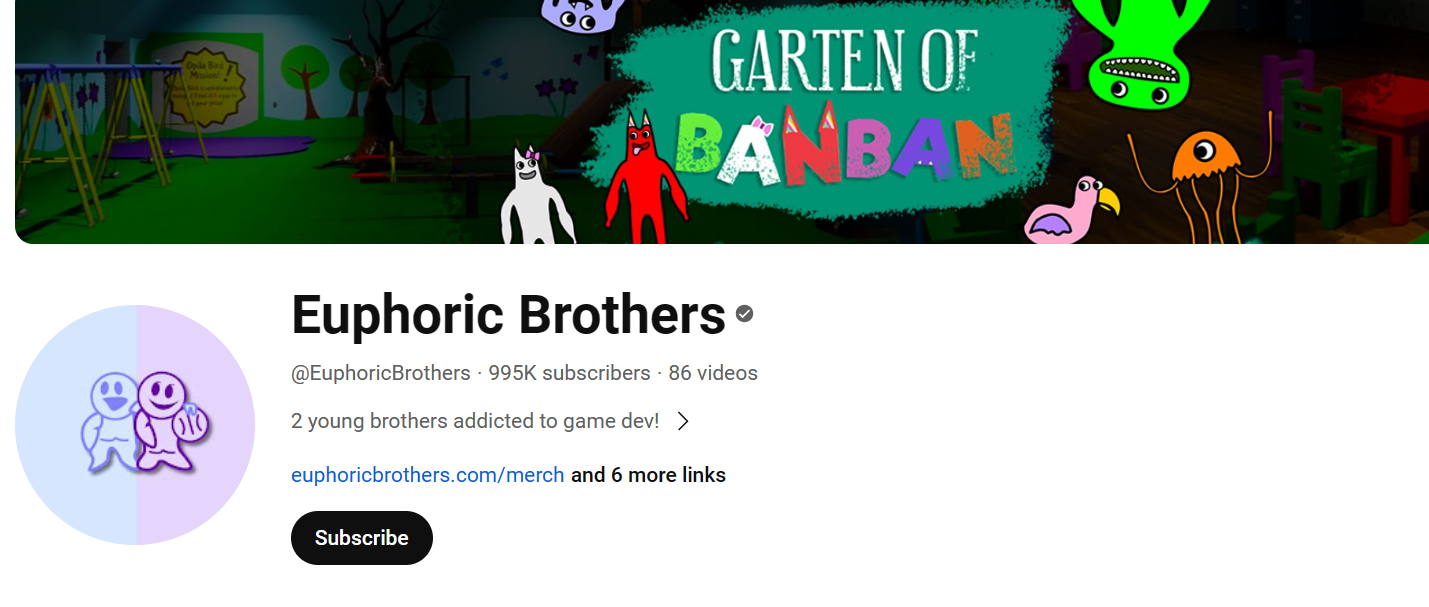Image resolution: width=1429 pixels, height=607 pixels.
Task: Click the 86 videos count
Action: [713, 373]
